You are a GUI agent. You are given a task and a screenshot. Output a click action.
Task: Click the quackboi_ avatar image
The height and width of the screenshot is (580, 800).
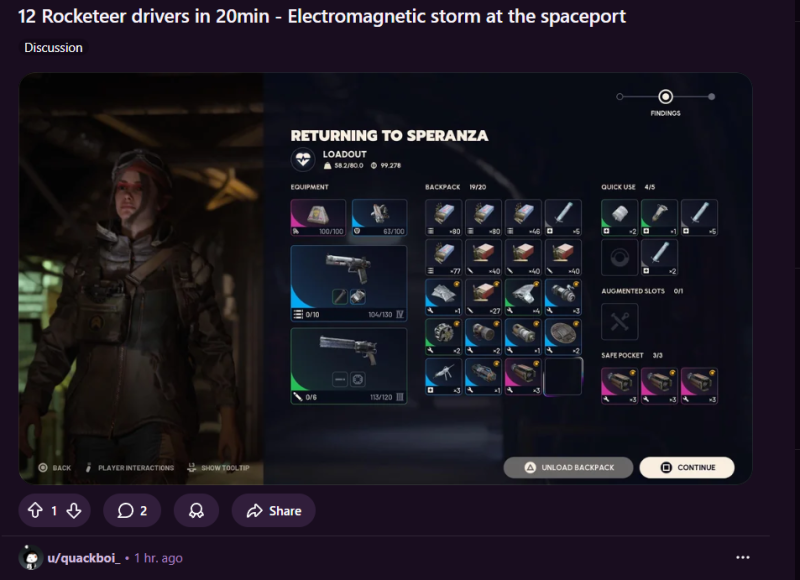tap(31, 558)
